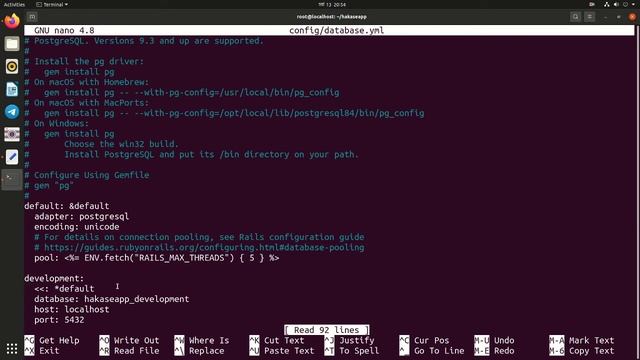Click the "connection pooling" comment line
This screenshot has width=640, height=360.
[x=199, y=237]
